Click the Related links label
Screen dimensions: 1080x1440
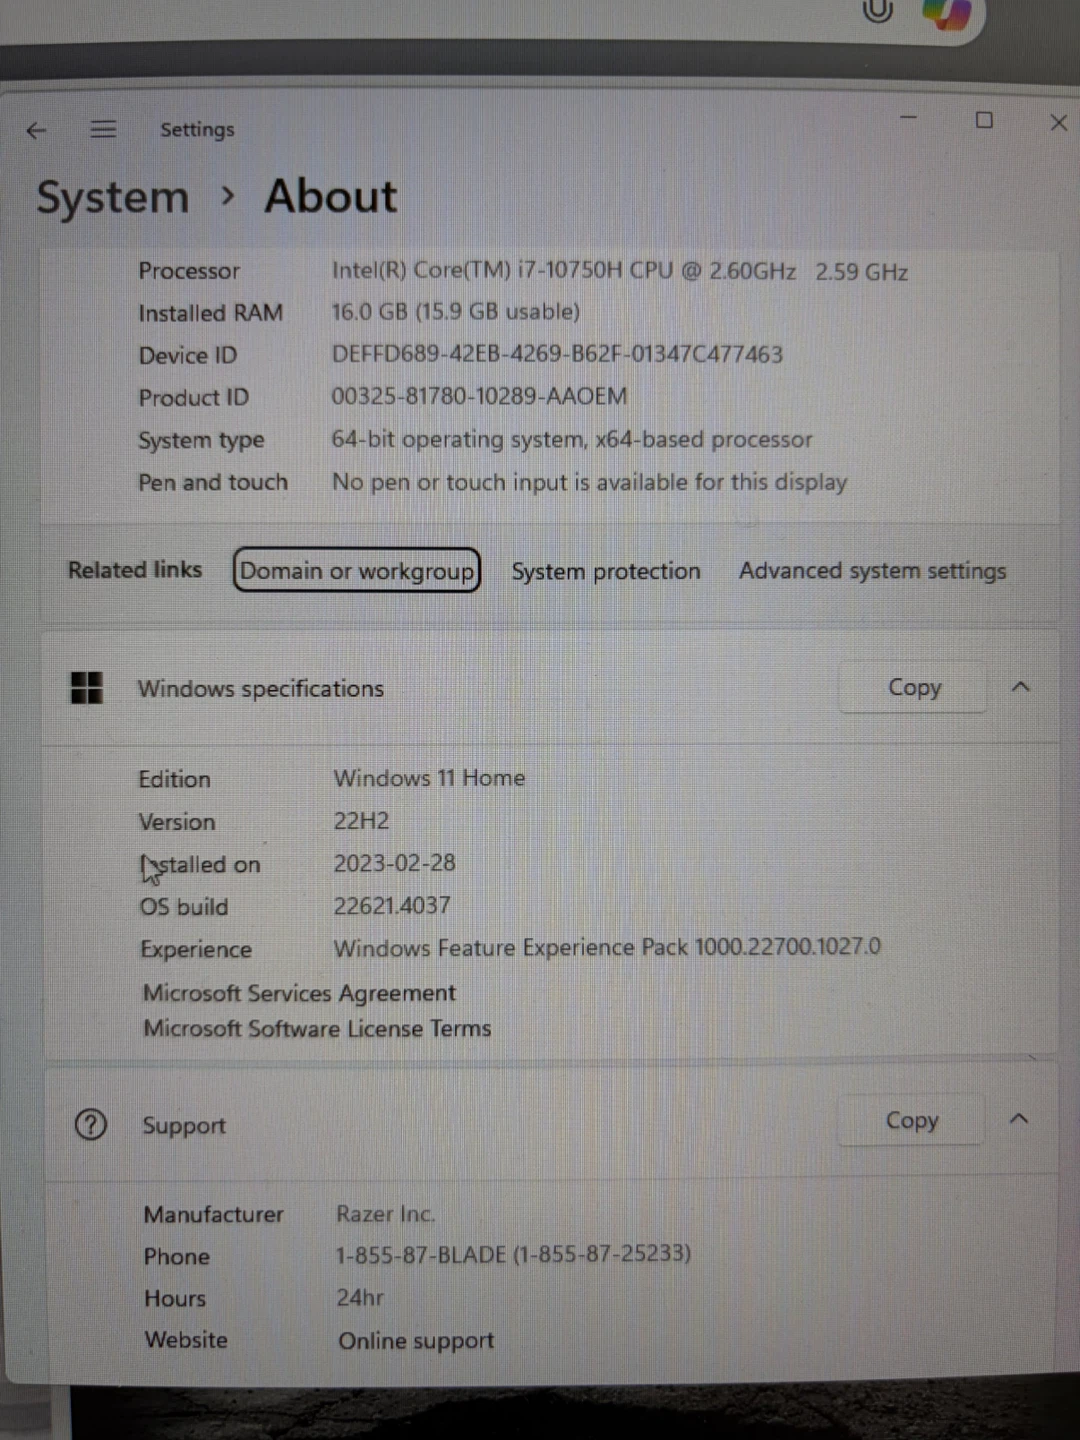point(135,570)
